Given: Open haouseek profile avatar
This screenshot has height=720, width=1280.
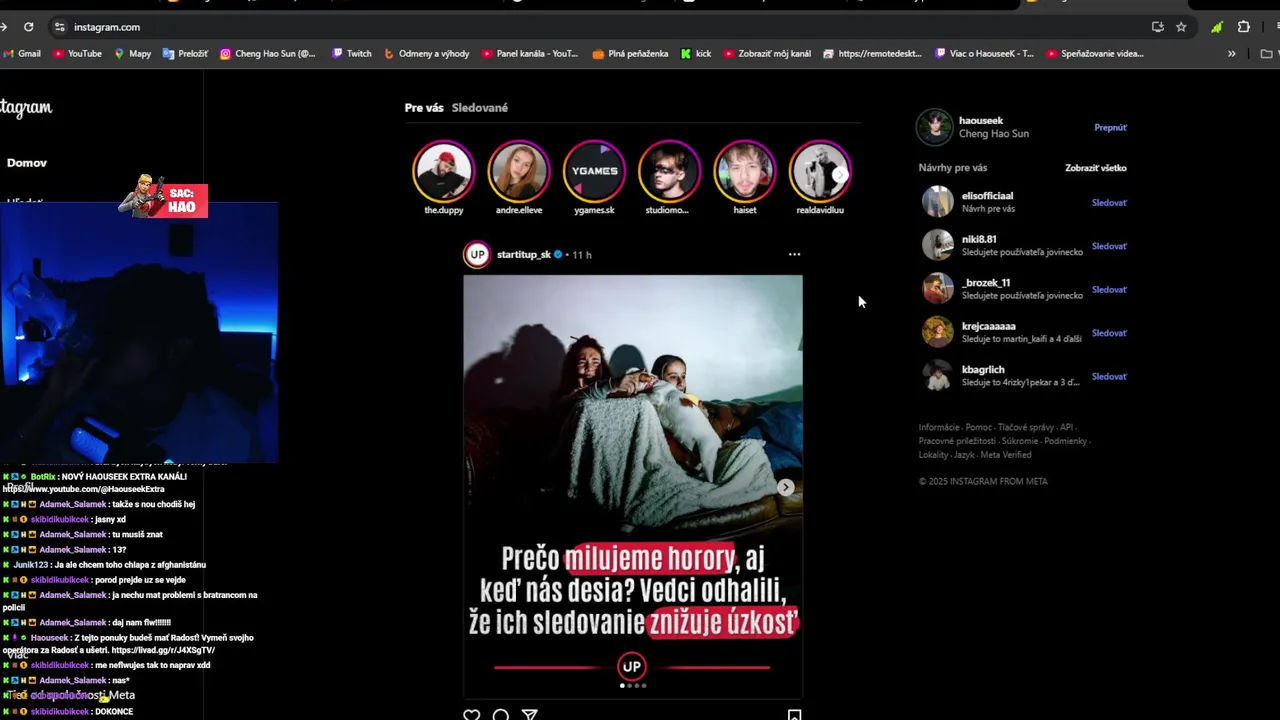Looking at the screenshot, I should click(935, 127).
